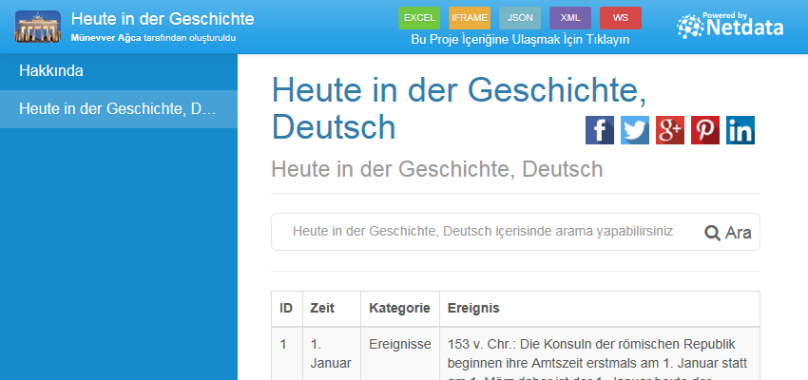Share page on Google Plus
The height and width of the screenshot is (380, 808).
(670, 130)
